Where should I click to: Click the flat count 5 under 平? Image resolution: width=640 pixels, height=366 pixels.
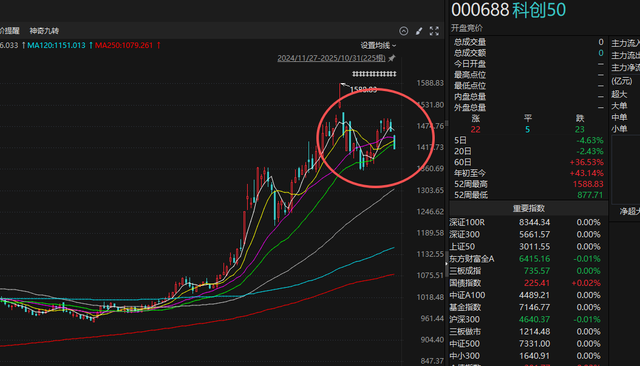[x=527, y=130]
